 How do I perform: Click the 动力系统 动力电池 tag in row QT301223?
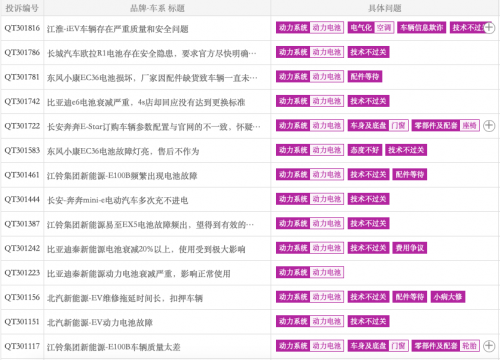point(310,273)
